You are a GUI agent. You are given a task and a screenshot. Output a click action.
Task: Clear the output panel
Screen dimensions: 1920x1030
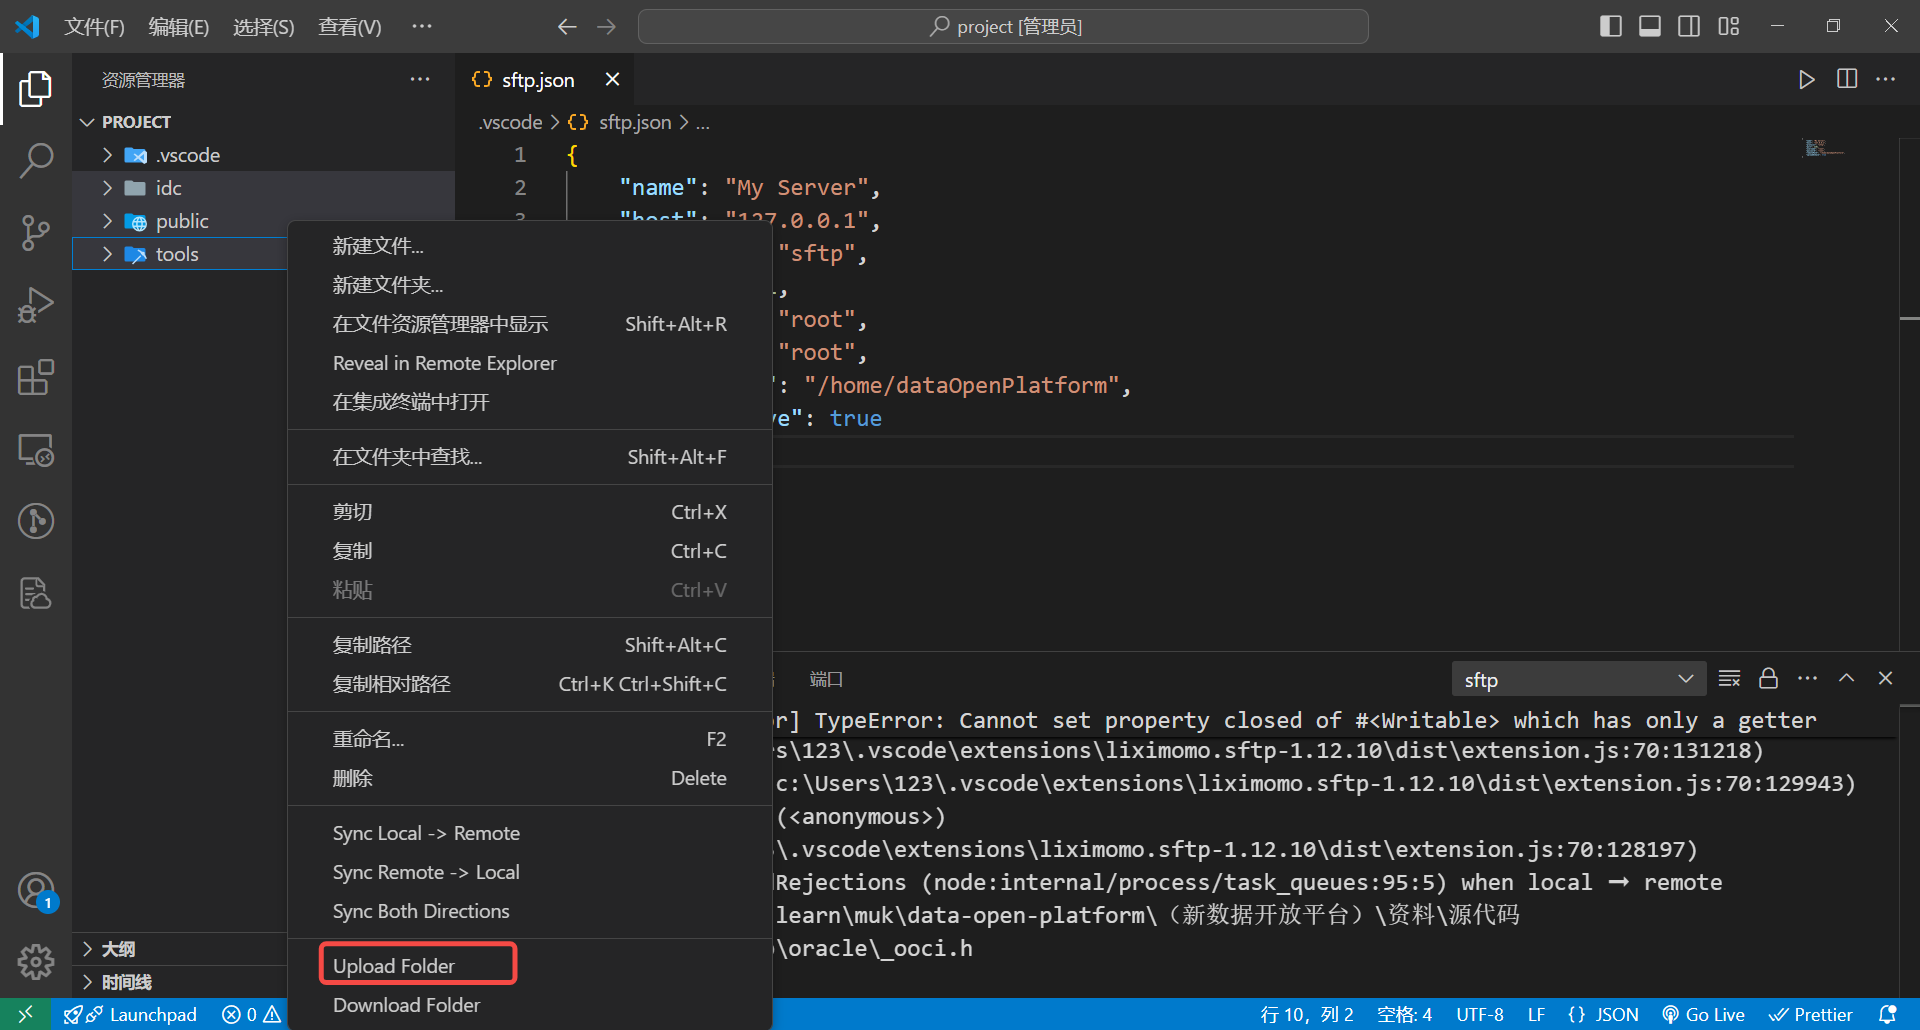point(1730,679)
